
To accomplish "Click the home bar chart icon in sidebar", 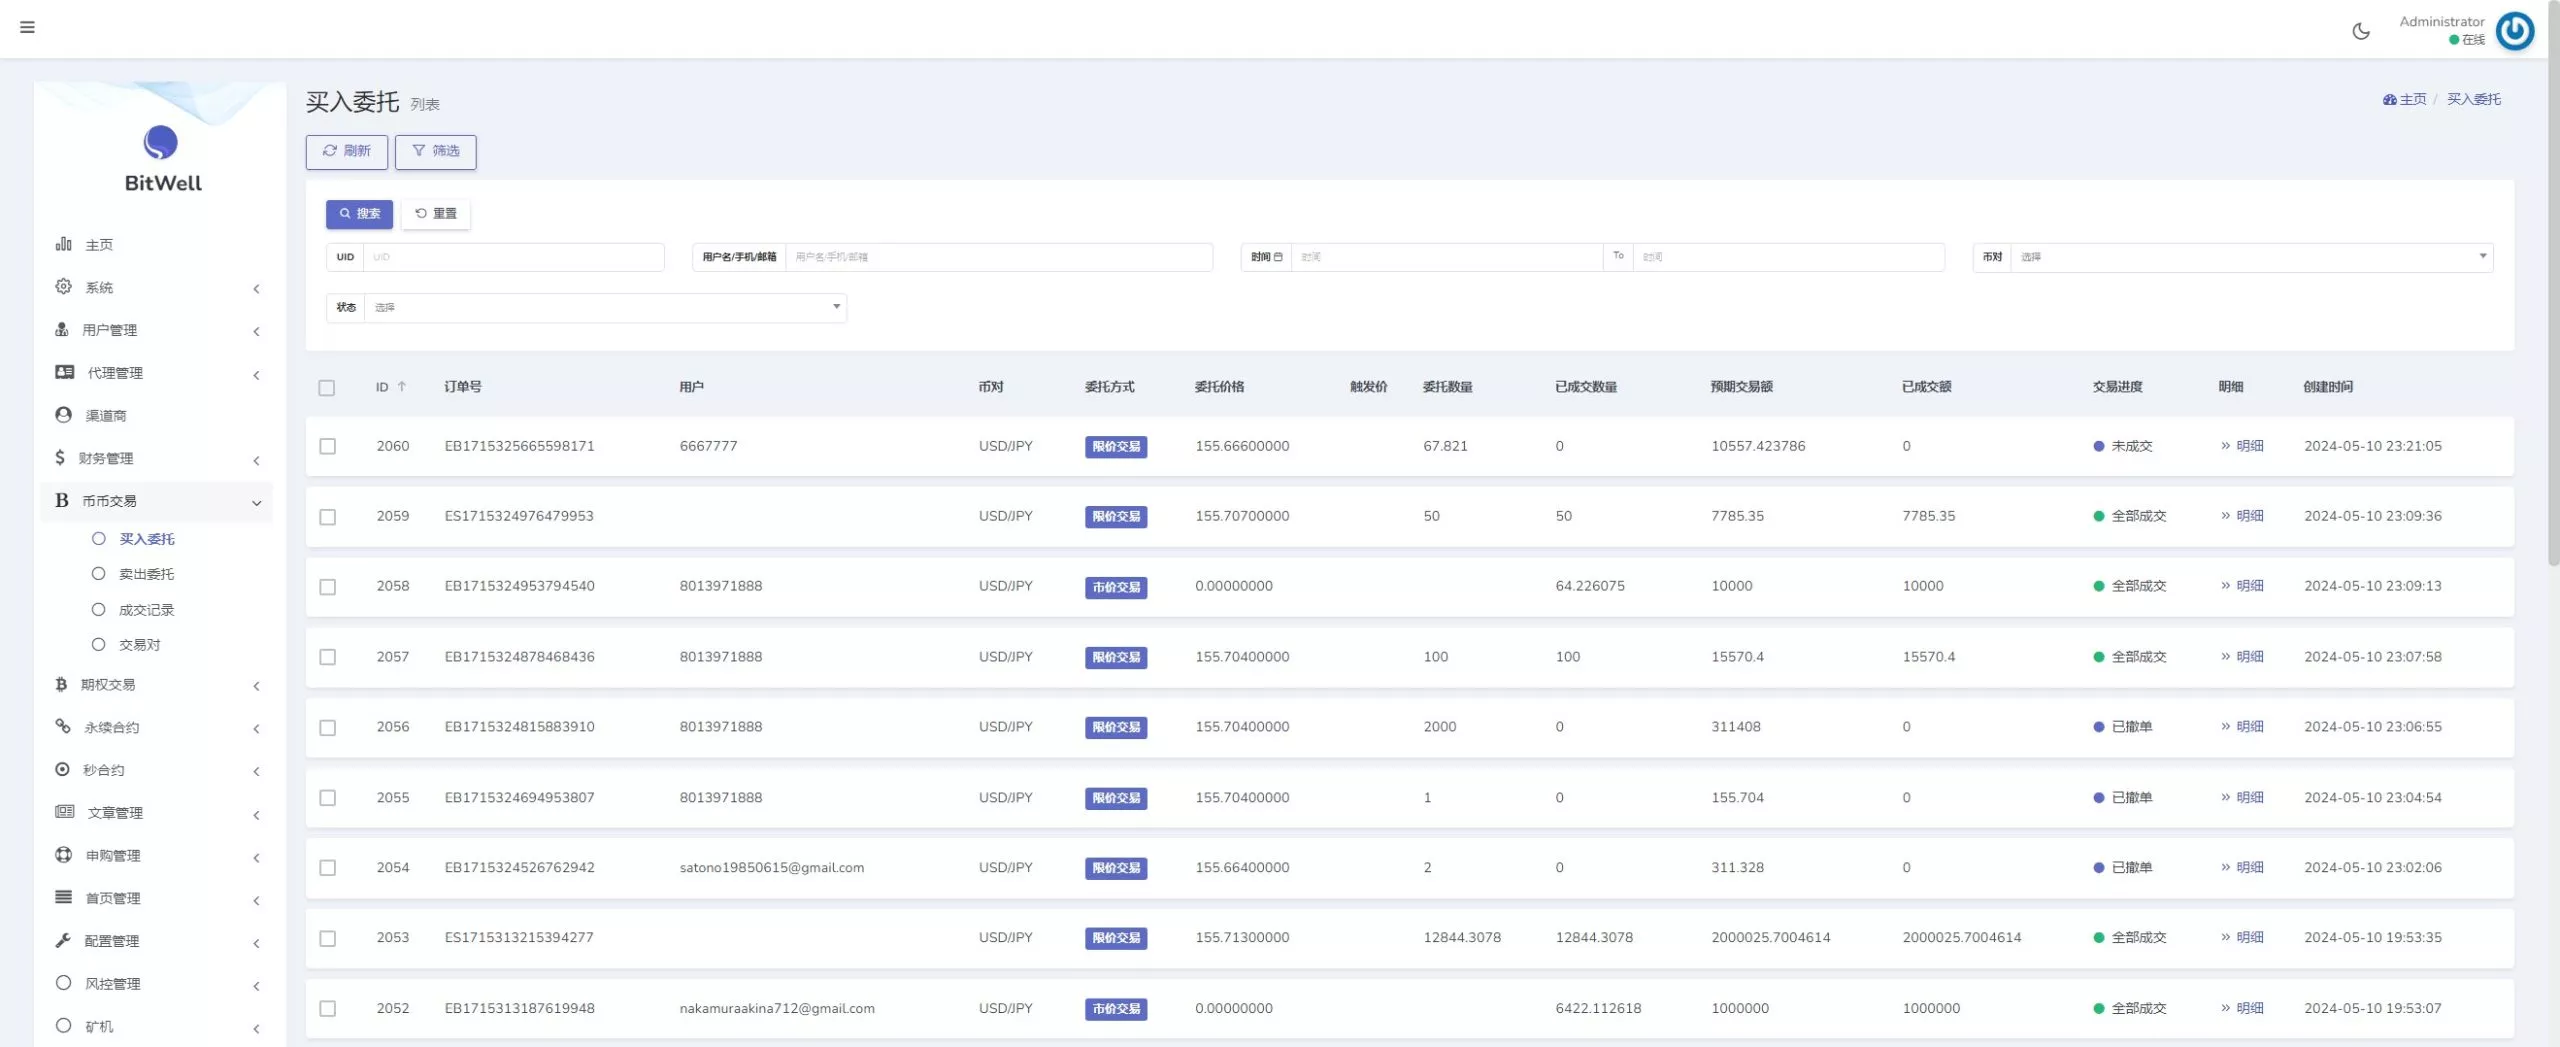I will click(63, 244).
